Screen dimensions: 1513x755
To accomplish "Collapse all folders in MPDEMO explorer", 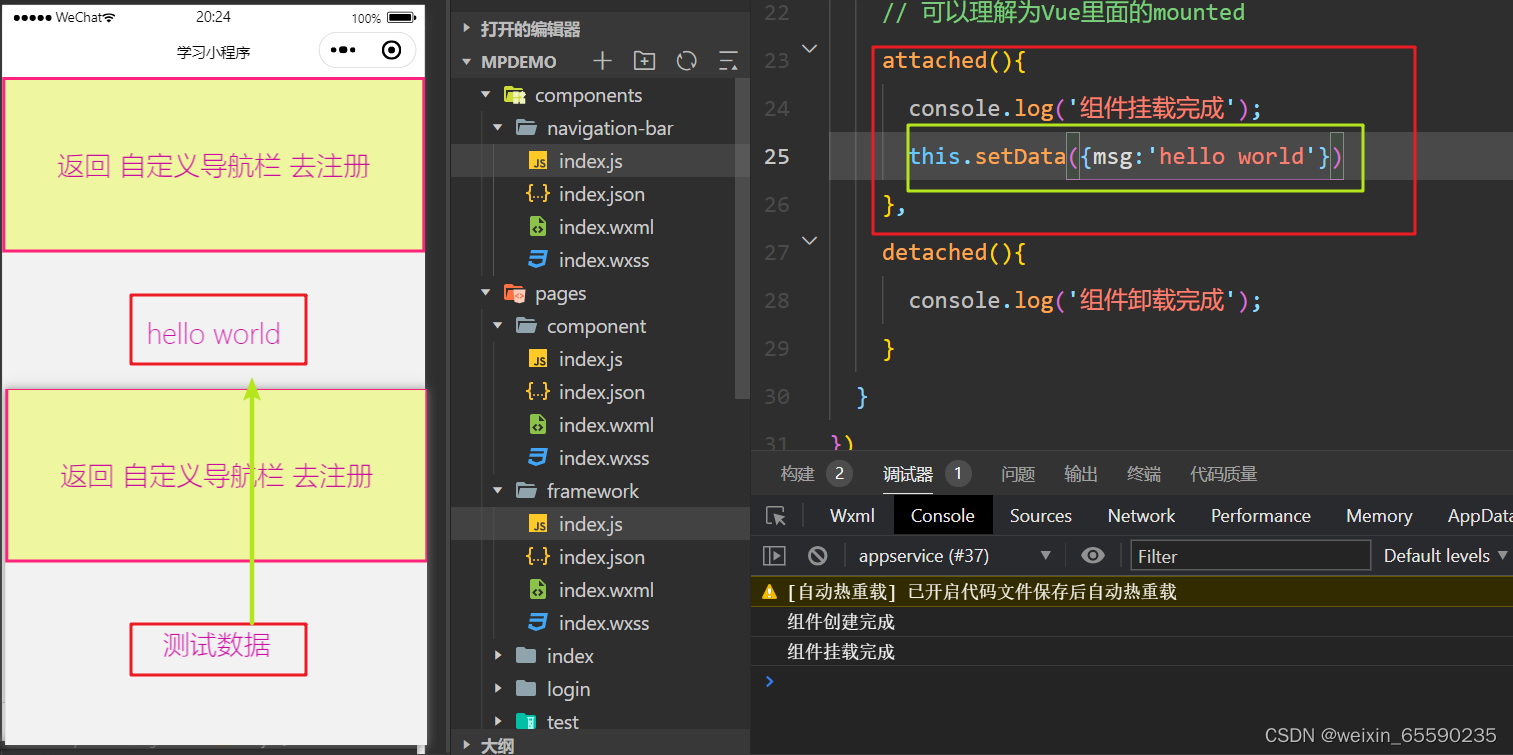I will coord(728,61).
